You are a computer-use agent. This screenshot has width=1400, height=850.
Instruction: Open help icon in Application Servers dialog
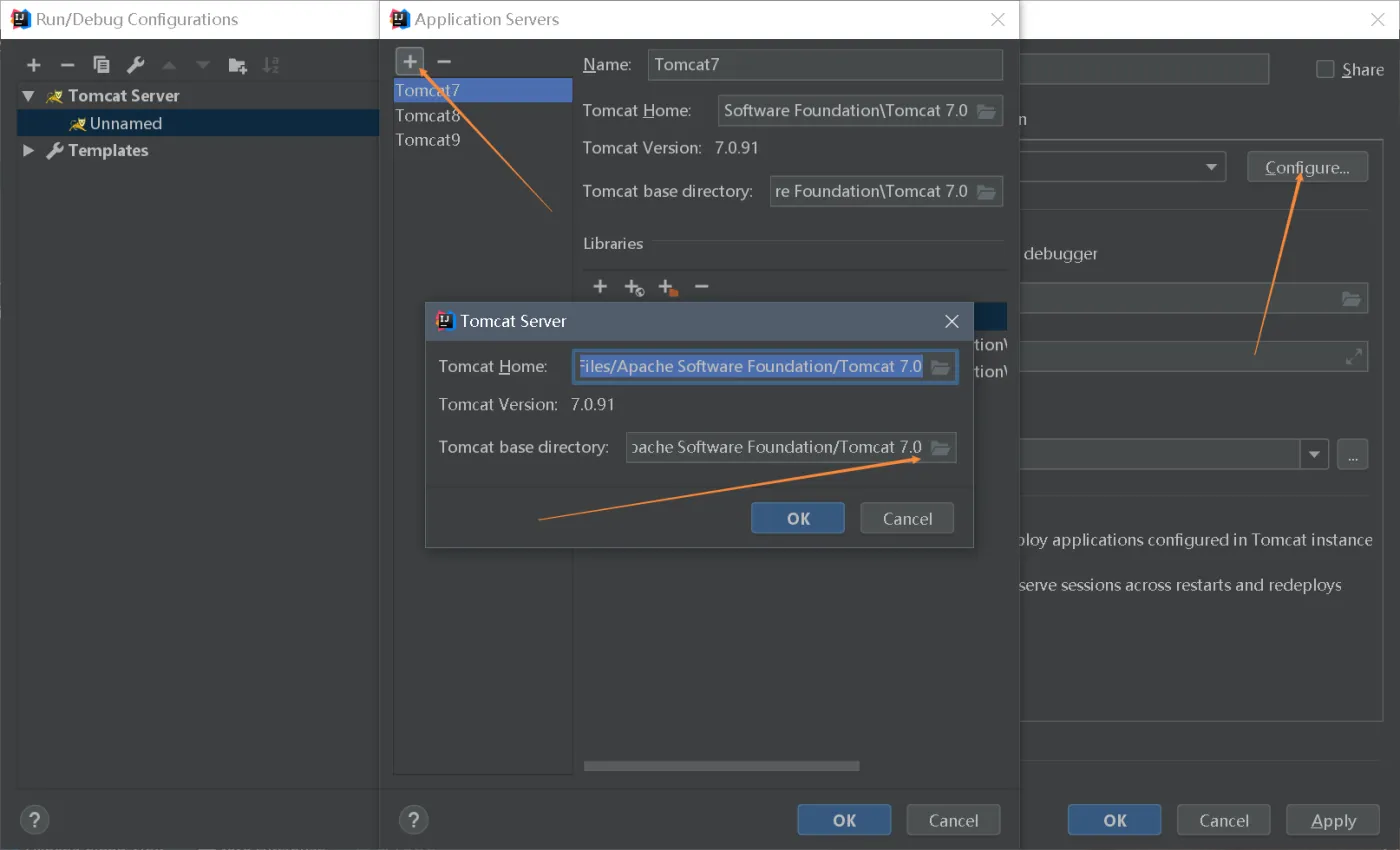point(413,820)
